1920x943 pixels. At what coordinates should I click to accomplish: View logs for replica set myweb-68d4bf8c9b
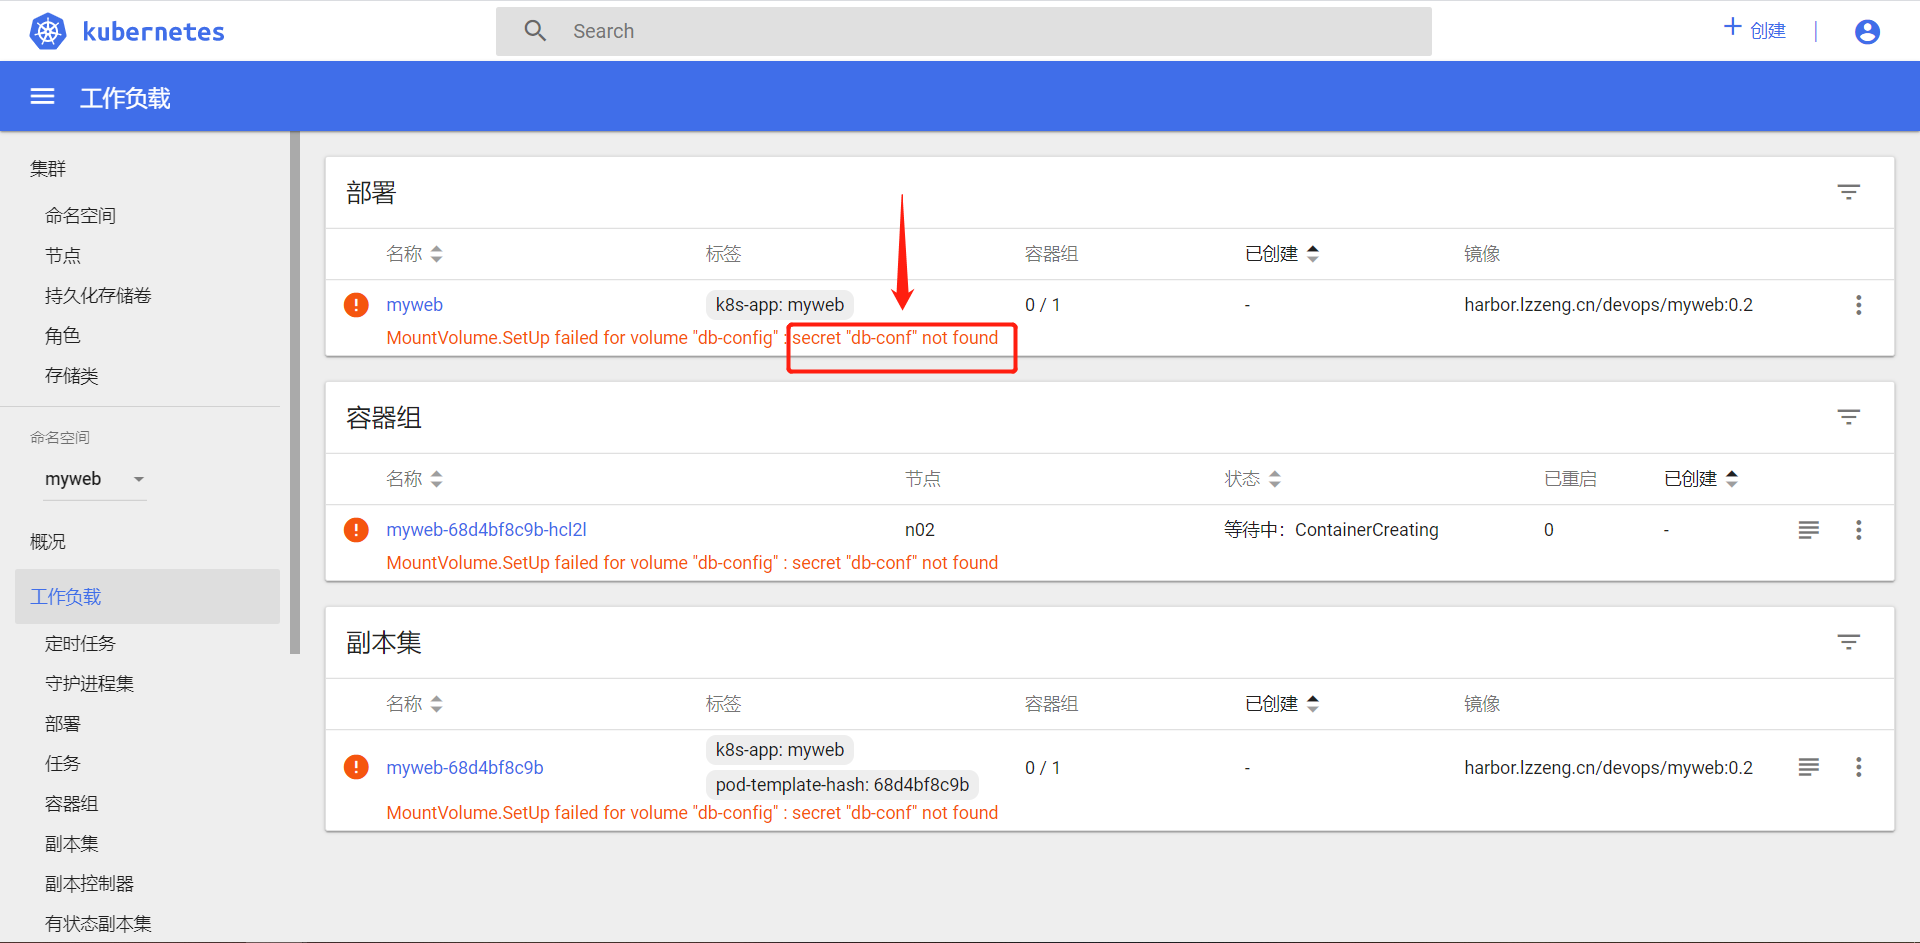point(1808,767)
